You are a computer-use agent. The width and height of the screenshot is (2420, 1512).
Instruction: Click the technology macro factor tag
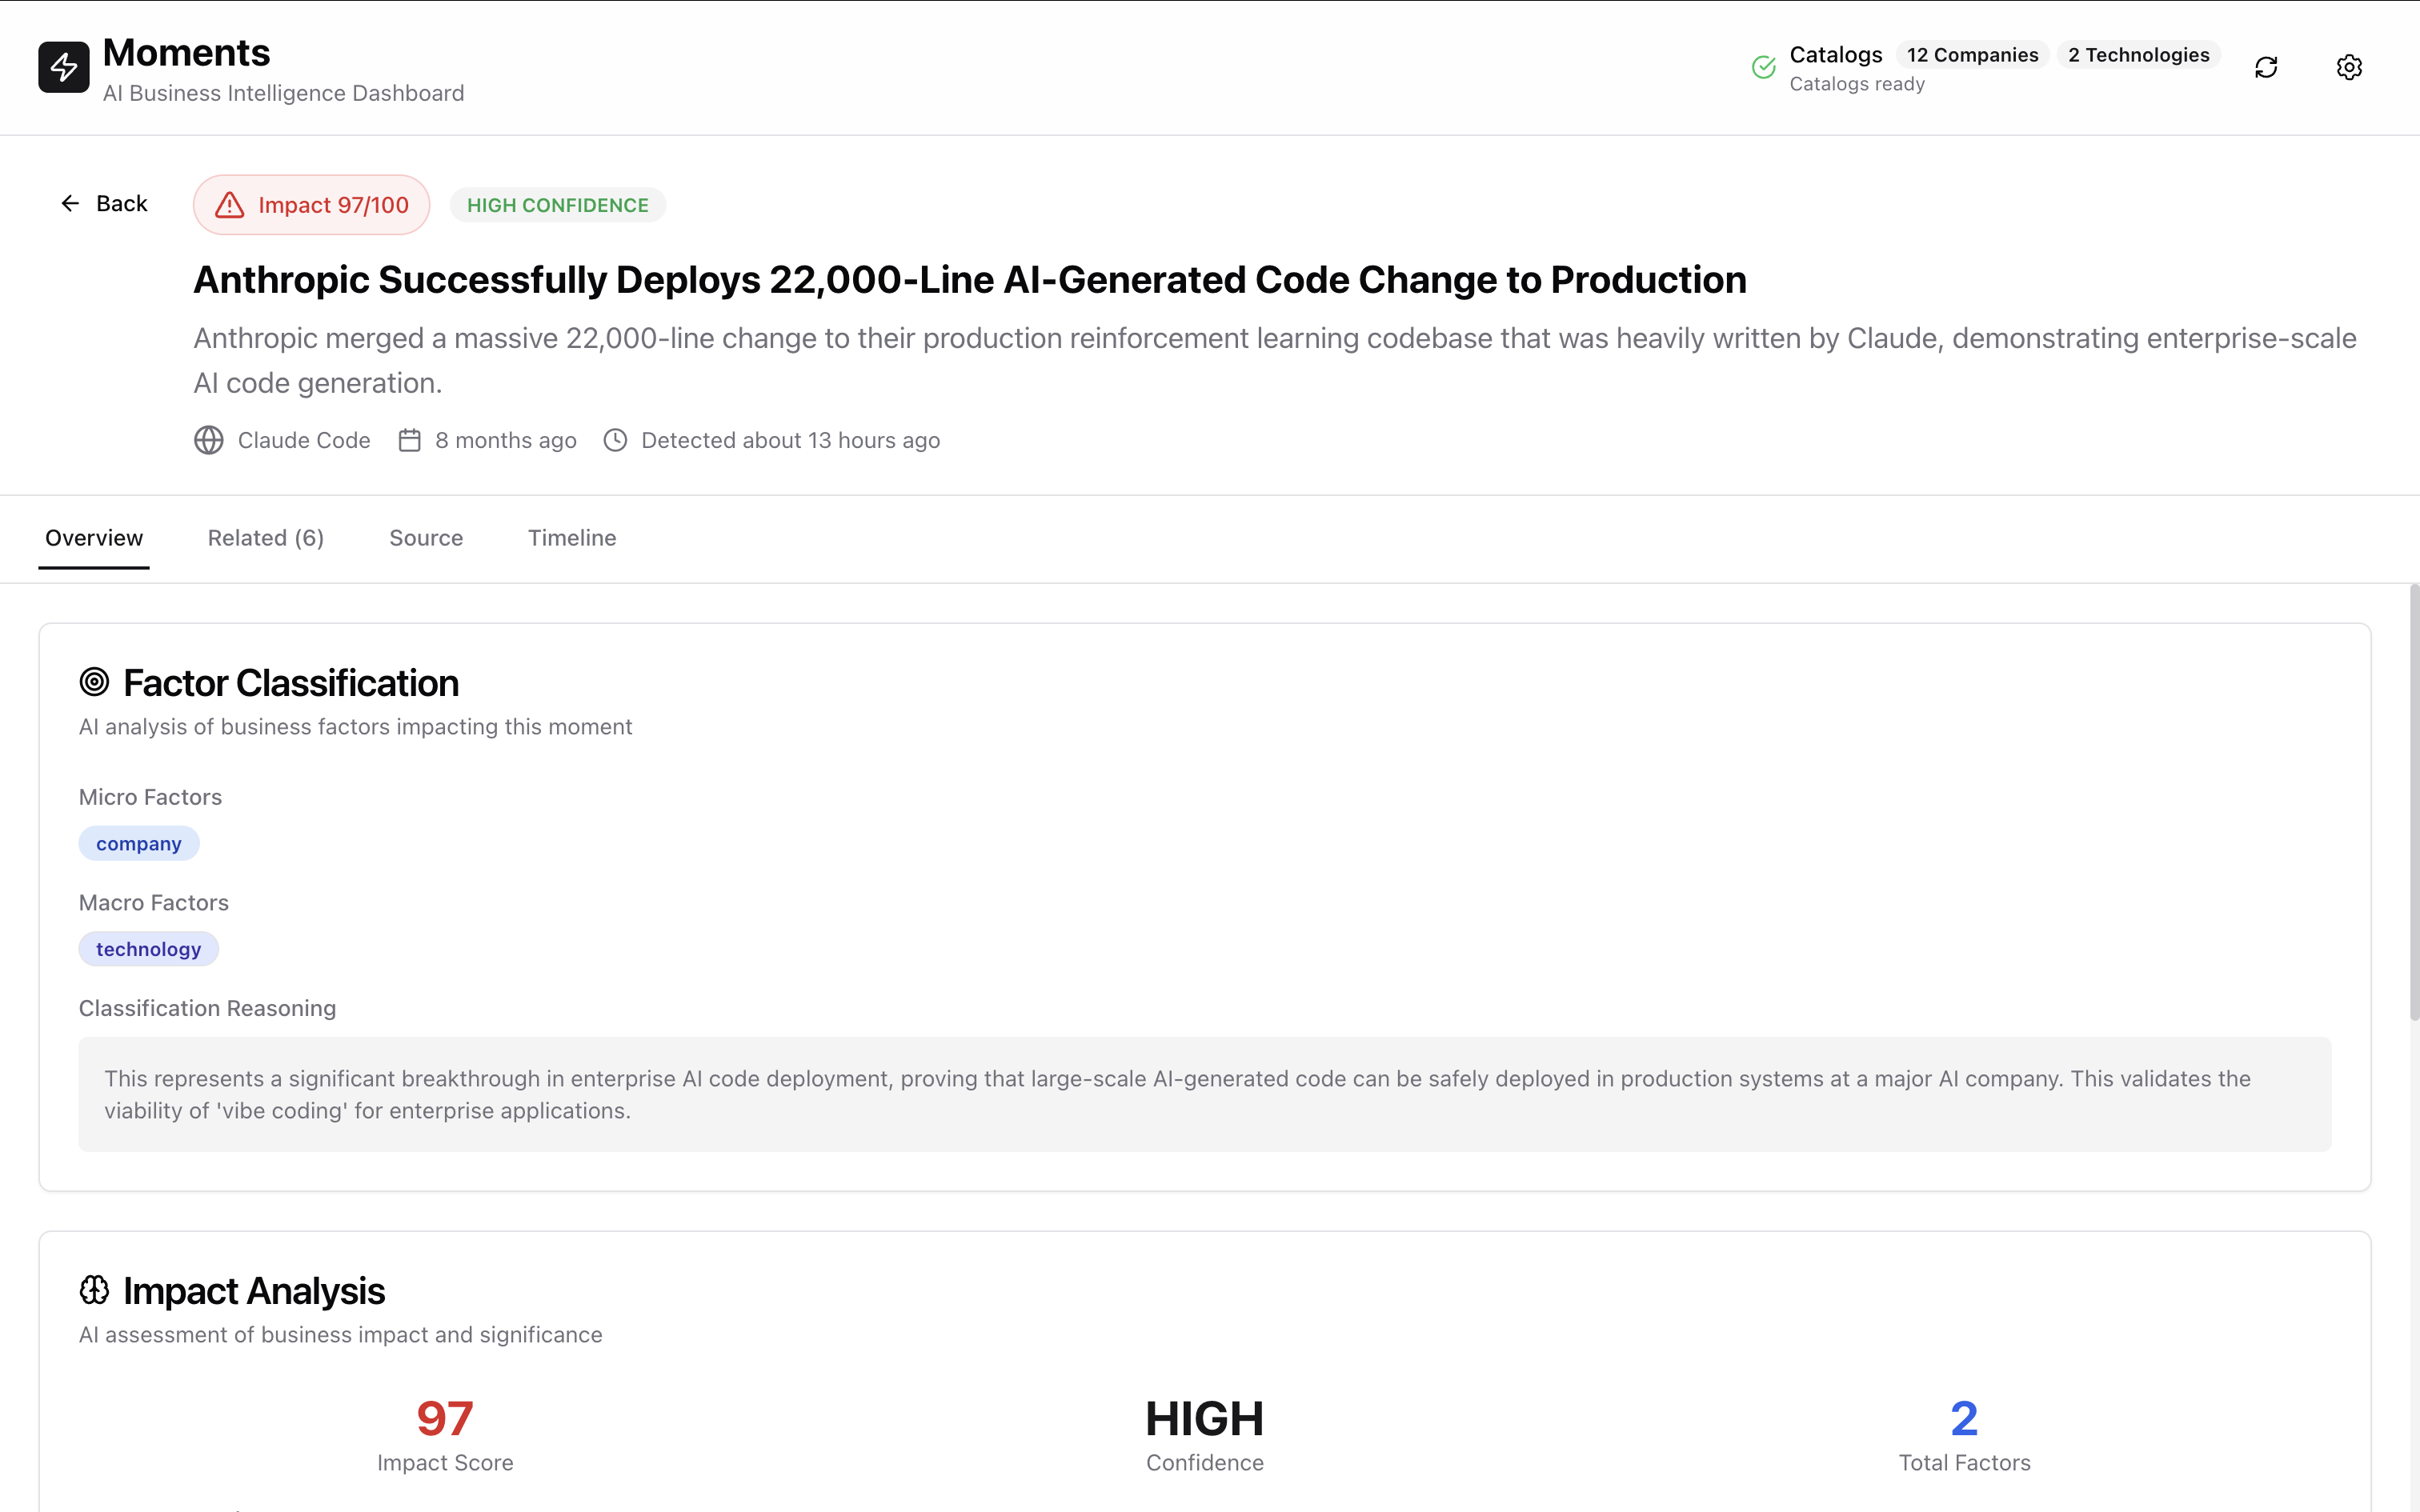148,949
